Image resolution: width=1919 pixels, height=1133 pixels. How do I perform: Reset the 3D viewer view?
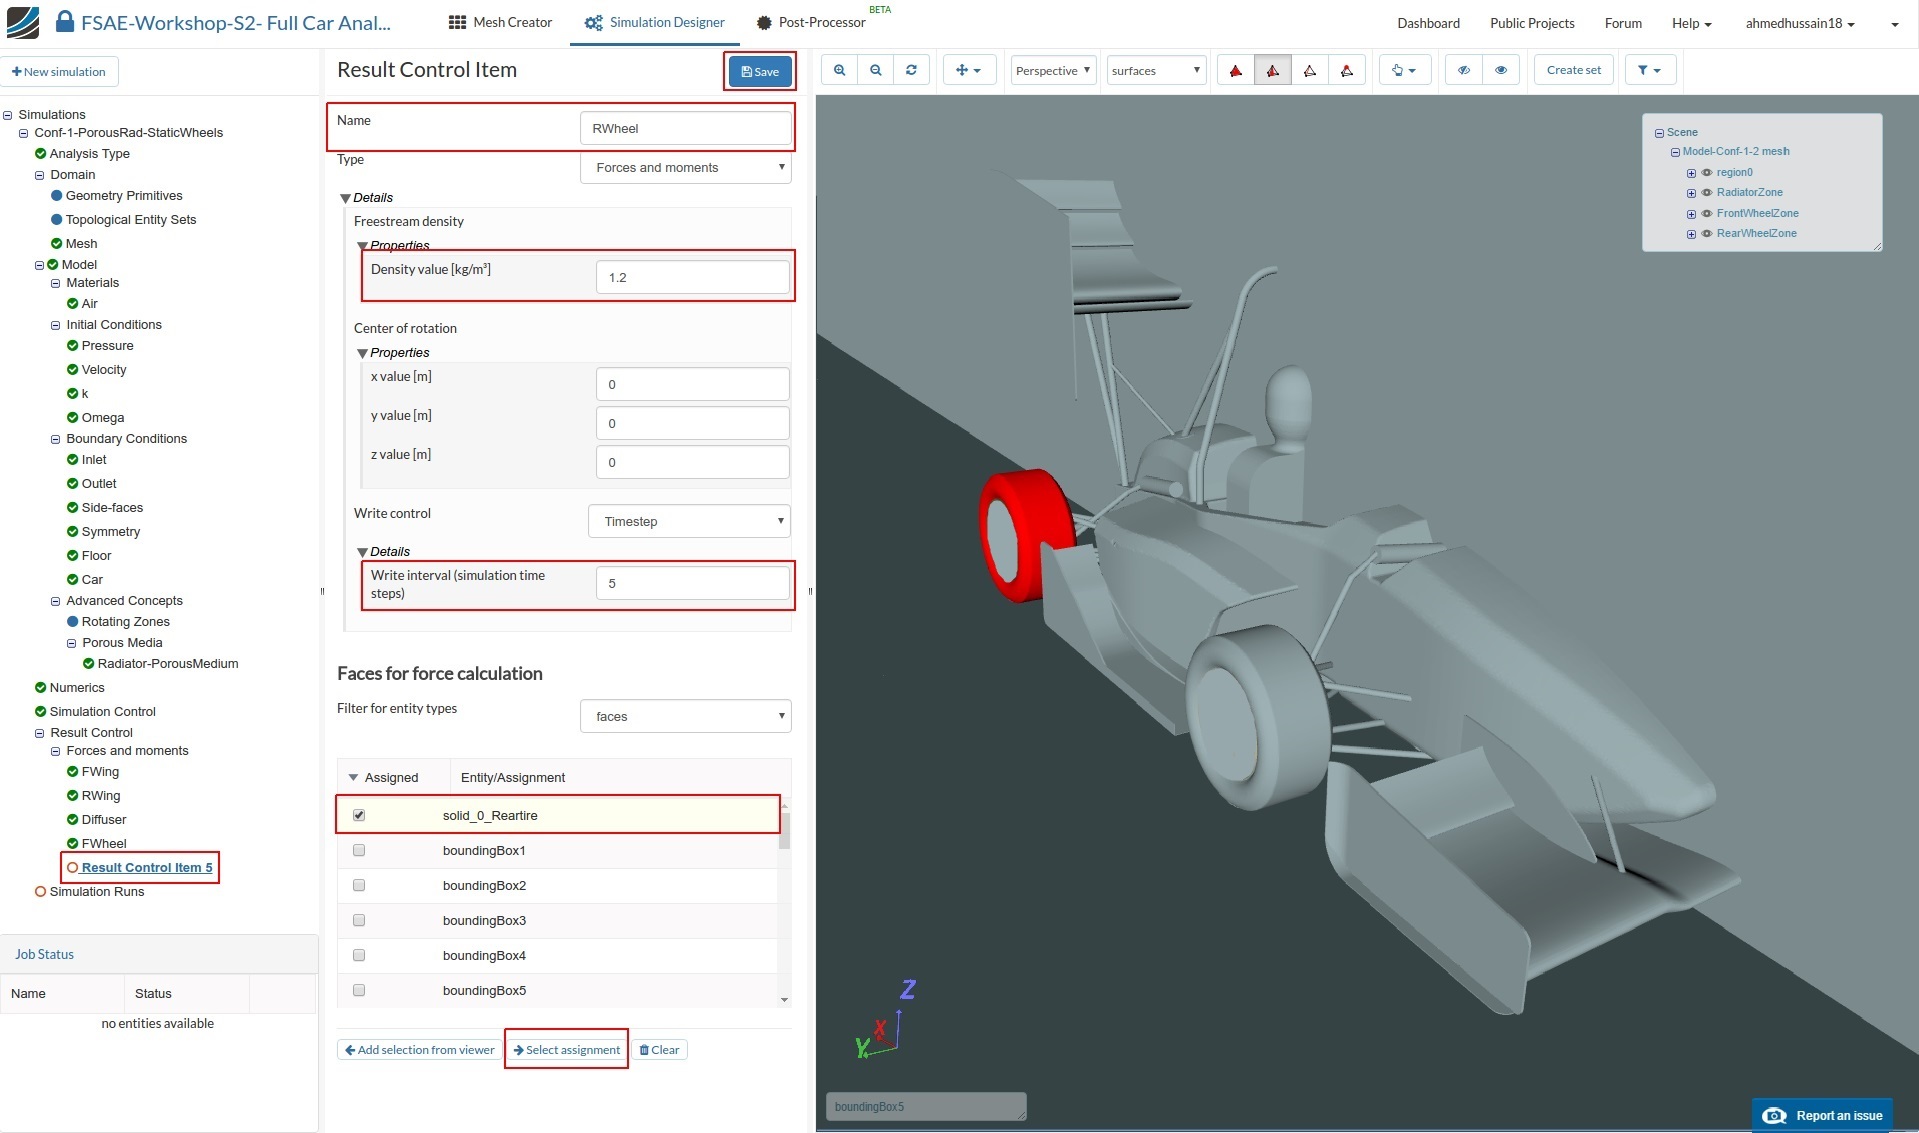pyautogui.click(x=911, y=70)
